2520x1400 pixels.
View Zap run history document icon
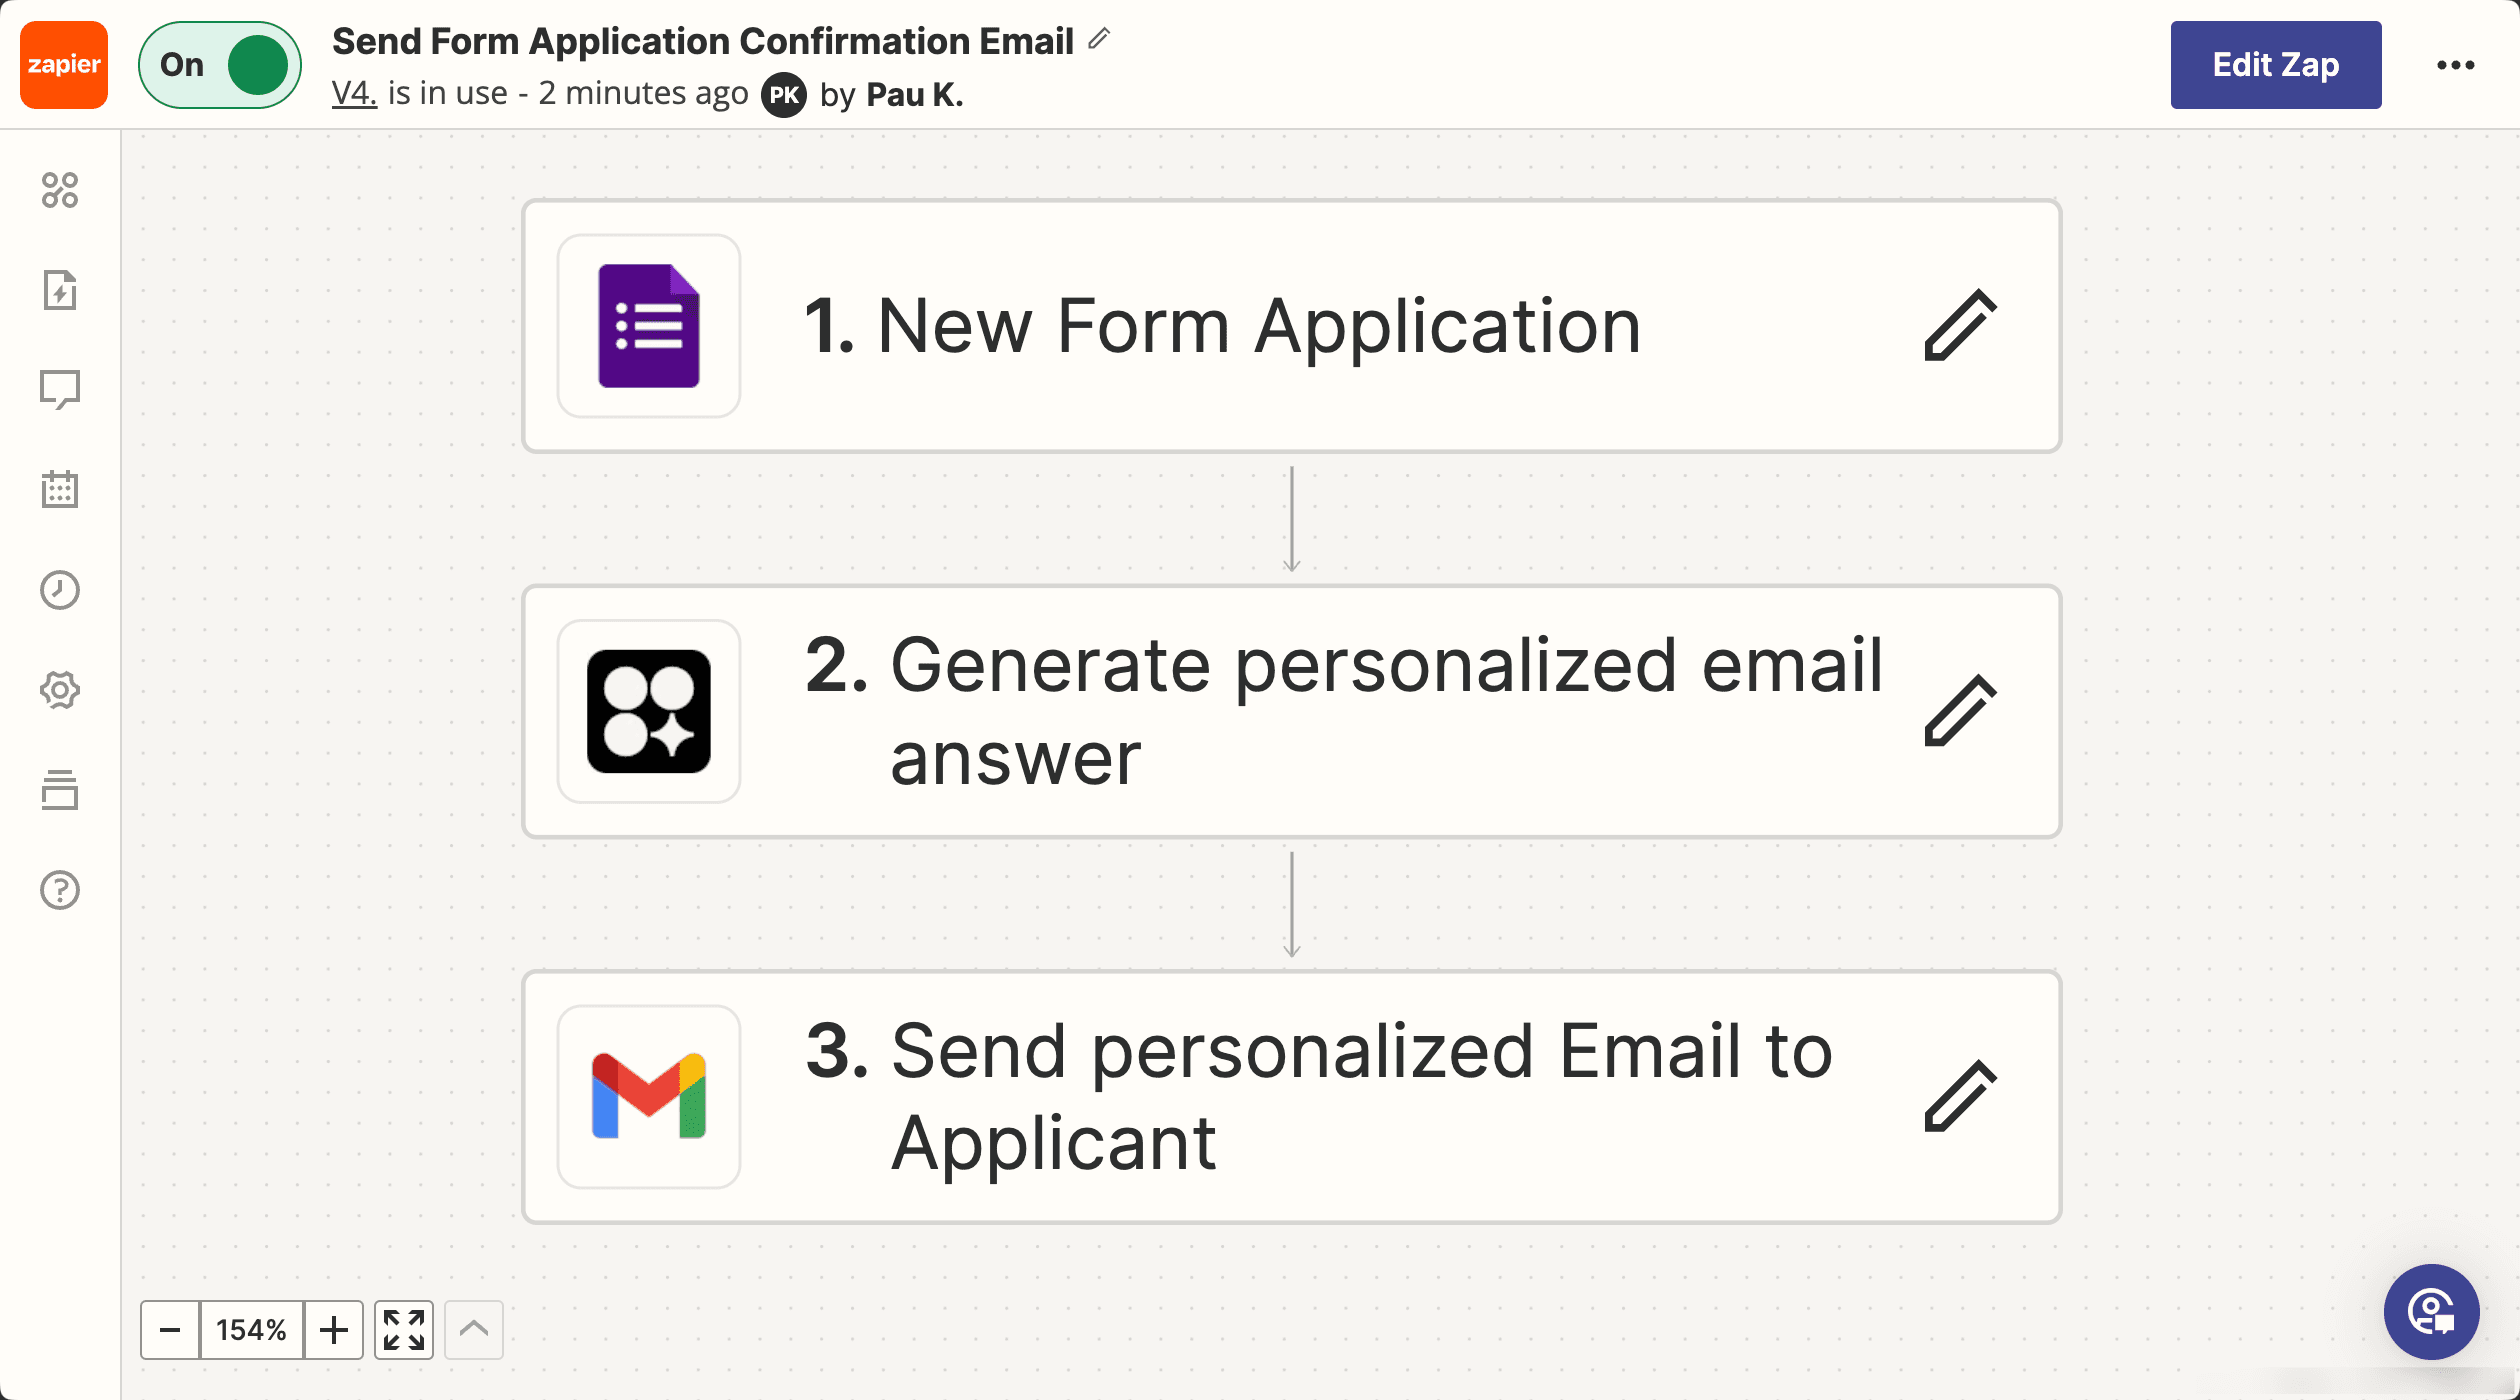(61, 290)
